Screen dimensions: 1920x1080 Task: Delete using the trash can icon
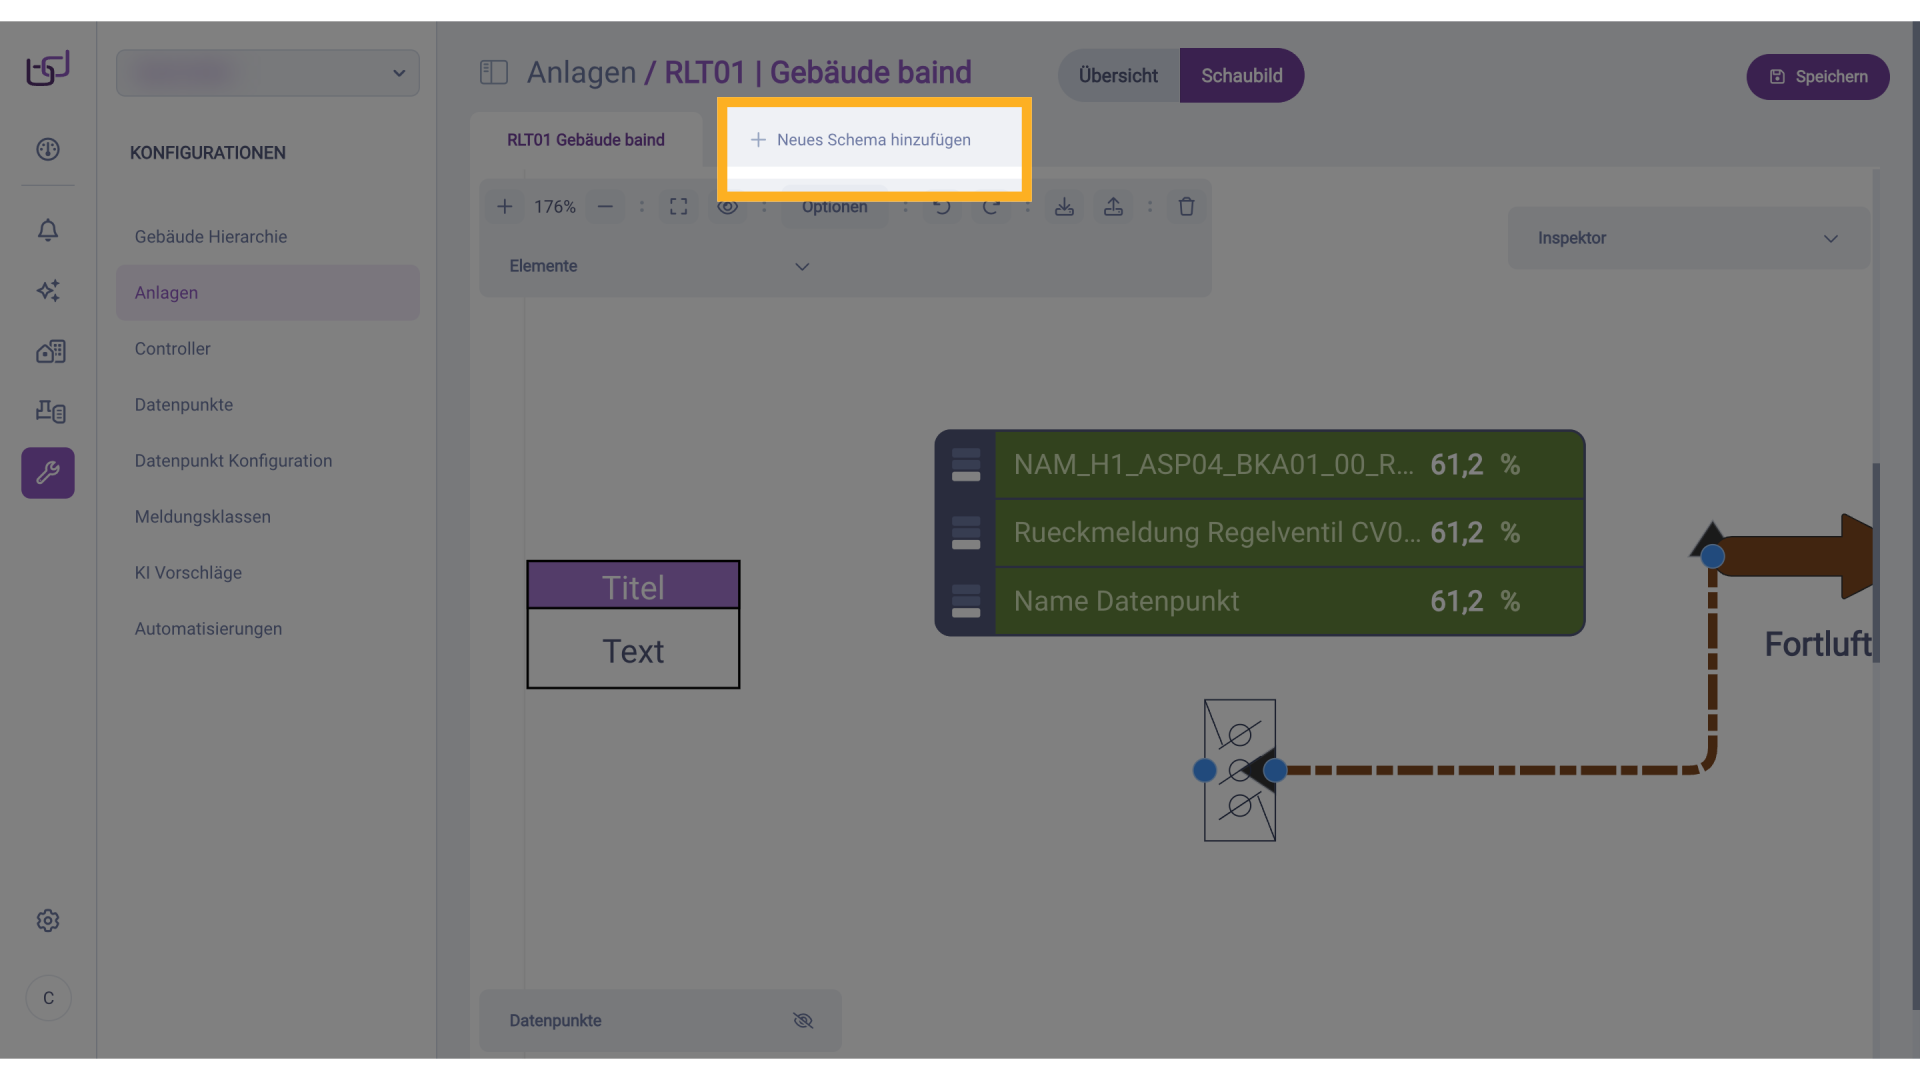1186,207
